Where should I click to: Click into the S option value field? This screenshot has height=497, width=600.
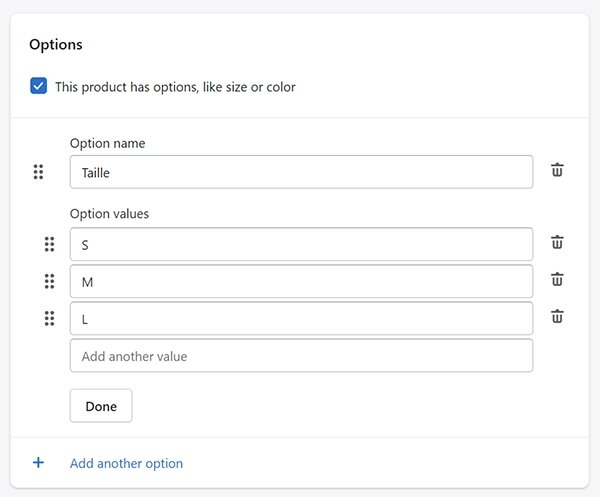pos(302,244)
